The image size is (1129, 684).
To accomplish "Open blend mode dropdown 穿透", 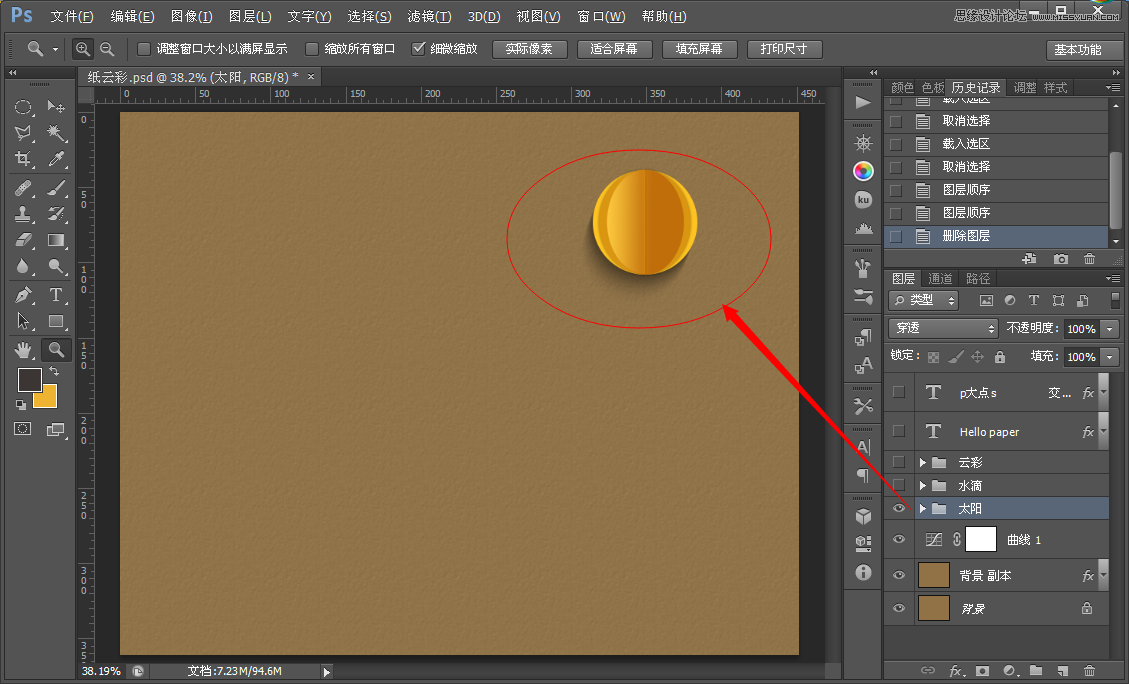I will pyautogui.click(x=943, y=328).
